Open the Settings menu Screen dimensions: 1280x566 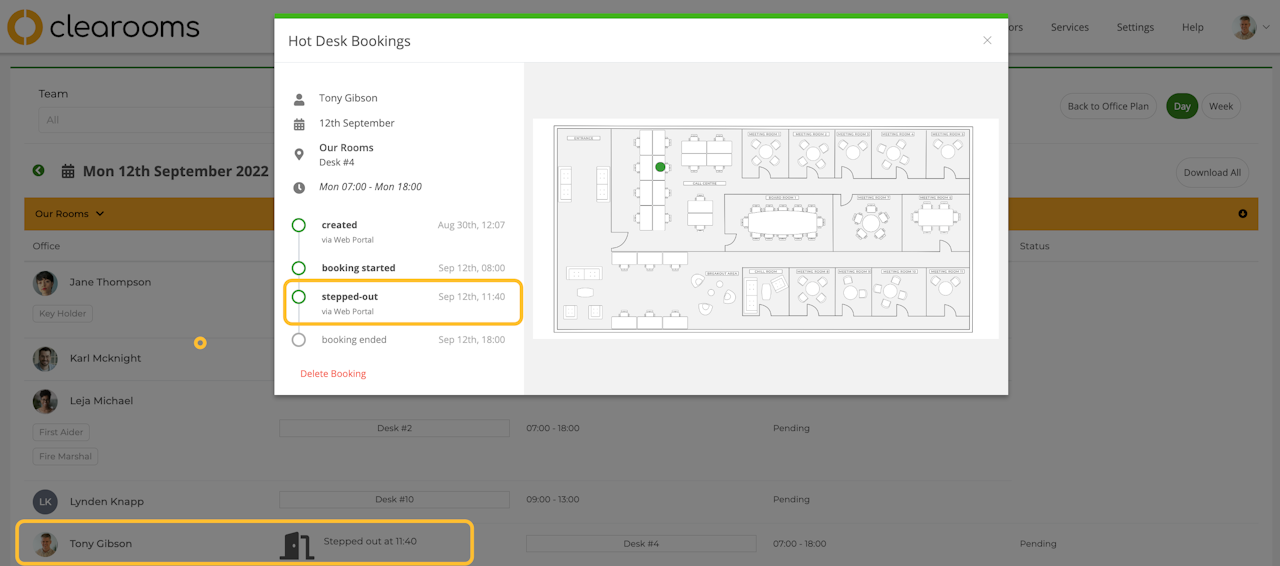point(1135,27)
